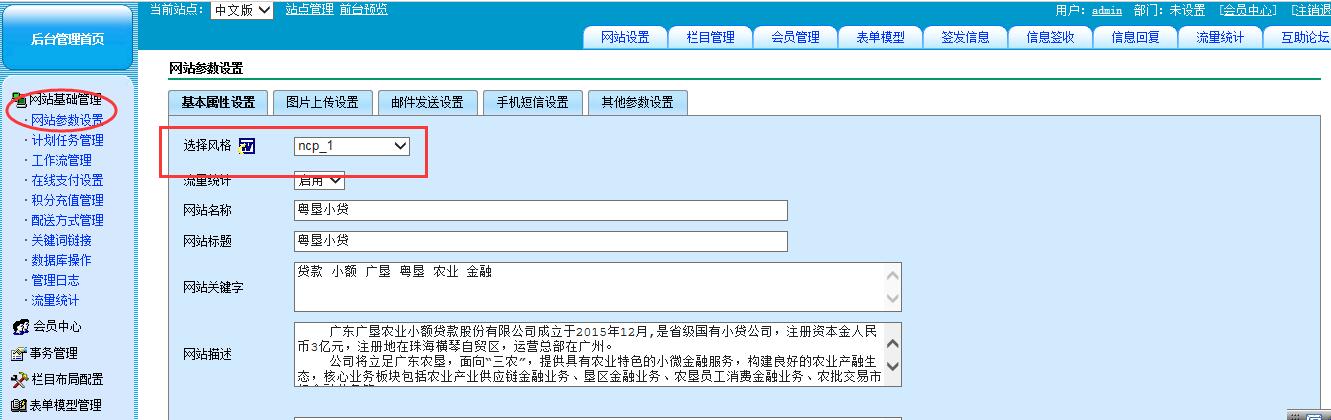The height and width of the screenshot is (420, 1331).
Task: Click the 栏目布局配置 tools icon
Action: 19,380
